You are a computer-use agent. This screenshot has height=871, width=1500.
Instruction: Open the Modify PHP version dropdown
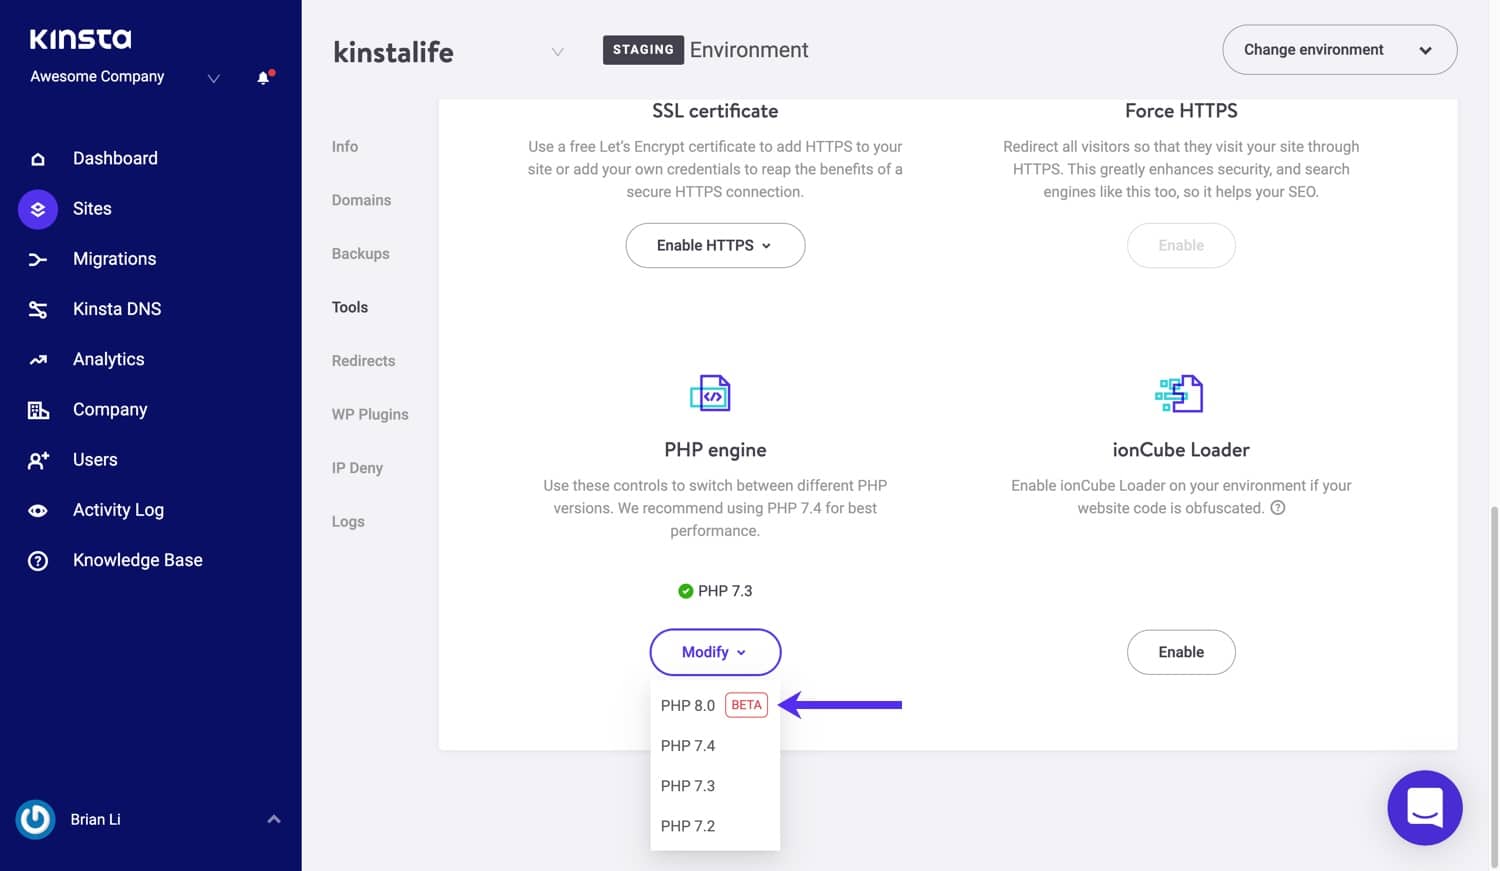click(714, 651)
